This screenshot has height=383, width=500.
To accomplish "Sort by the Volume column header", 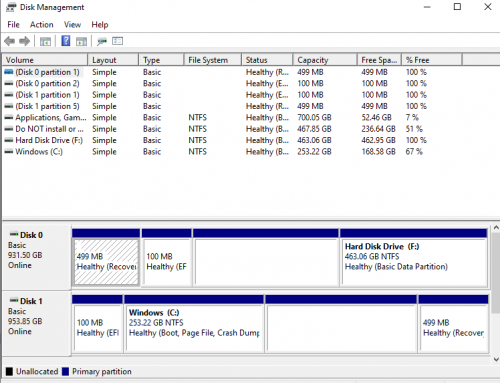I will [x=45, y=60].
